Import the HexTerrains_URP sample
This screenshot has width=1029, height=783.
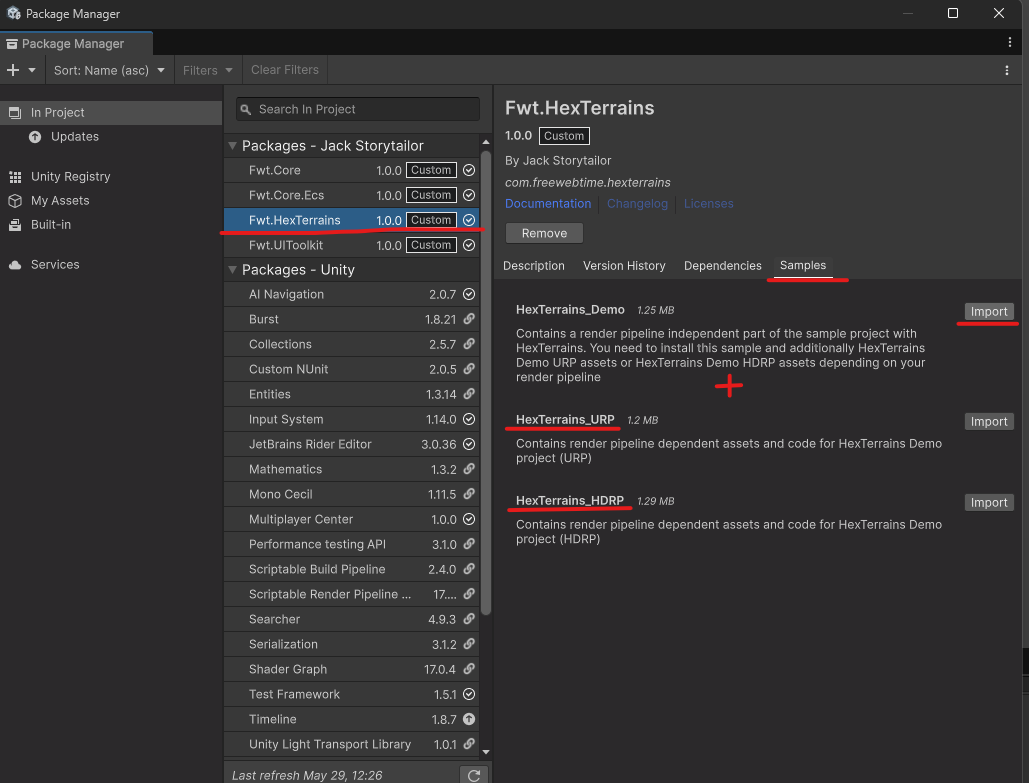click(989, 421)
